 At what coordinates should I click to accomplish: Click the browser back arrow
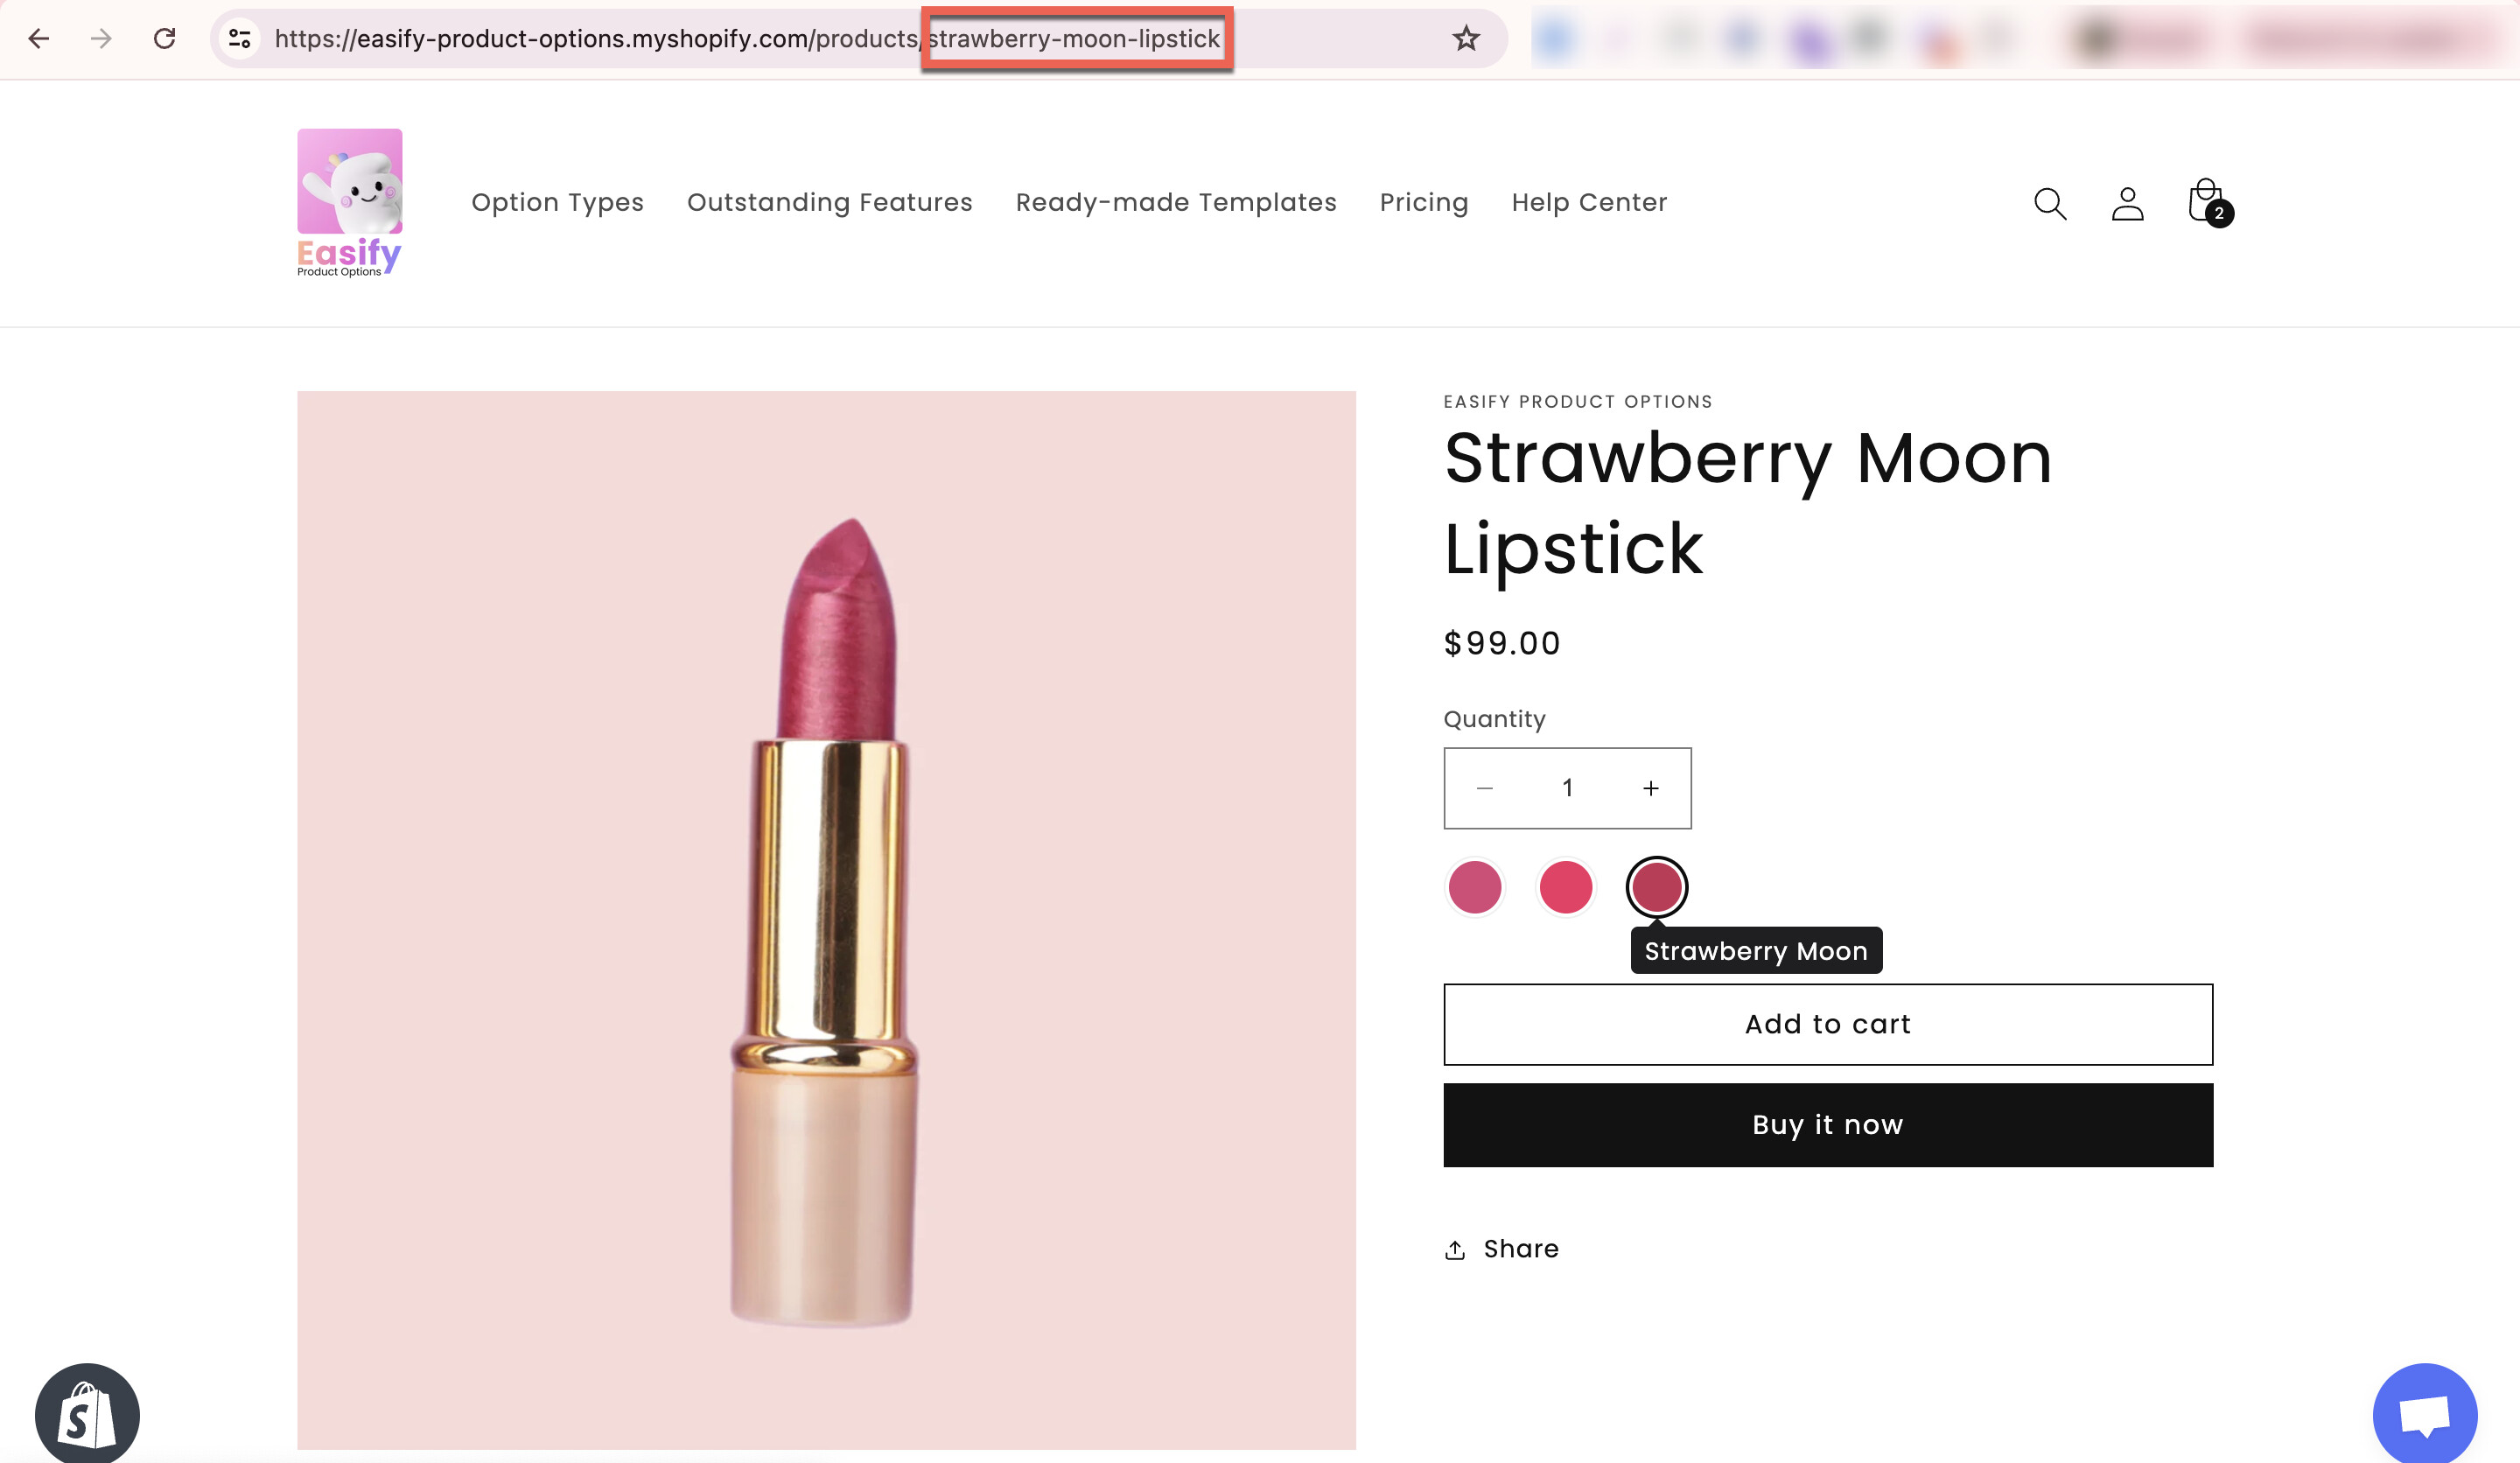coord(39,39)
